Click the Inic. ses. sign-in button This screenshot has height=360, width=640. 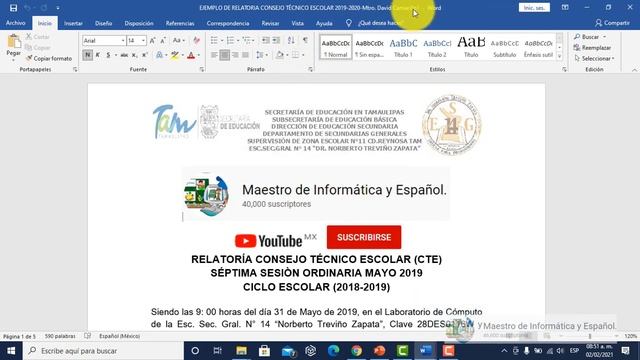click(x=534, y=8)
